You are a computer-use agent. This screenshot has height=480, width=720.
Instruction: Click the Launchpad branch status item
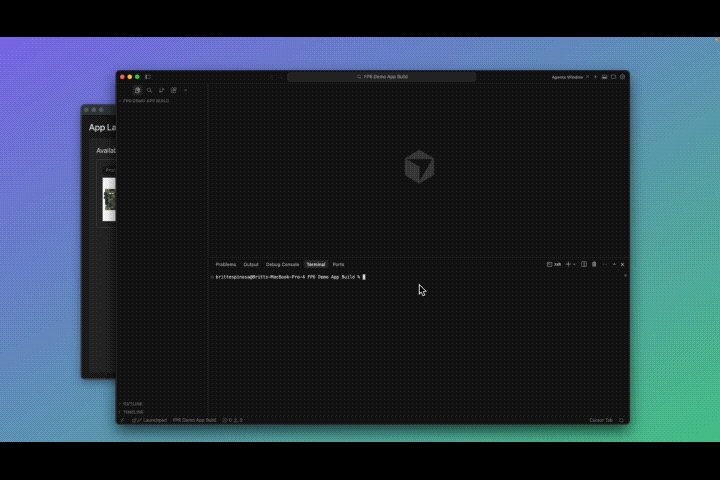pyautogui.click(x=150, y=420)
